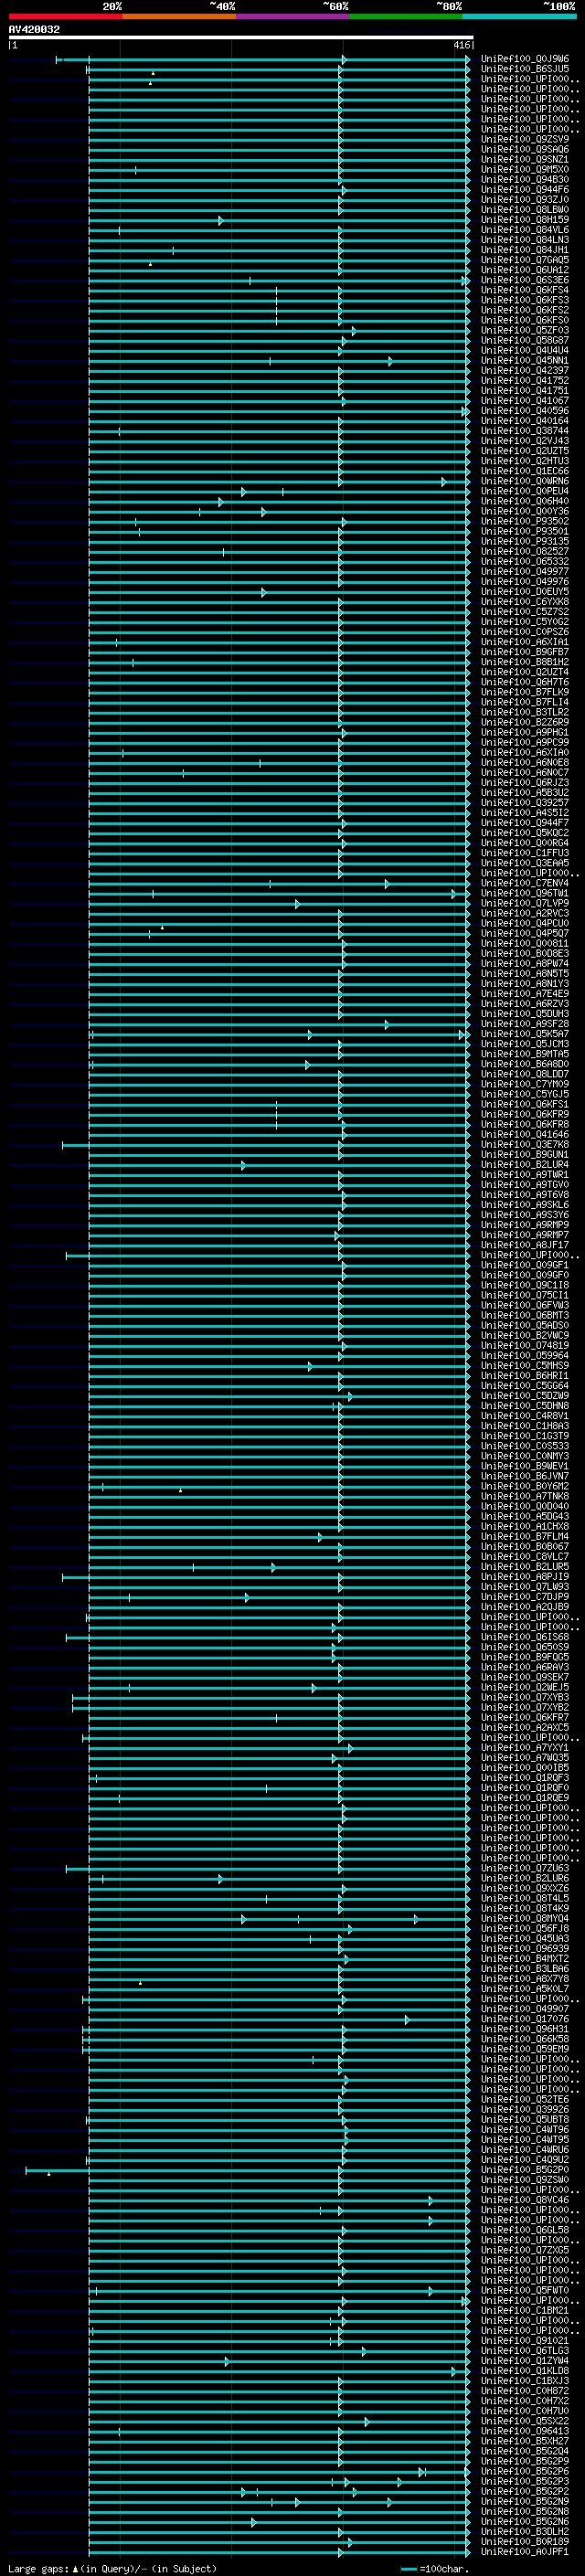Choose sequence UniRef100_Q40596

pyautogui.click(x=524, y=410)
